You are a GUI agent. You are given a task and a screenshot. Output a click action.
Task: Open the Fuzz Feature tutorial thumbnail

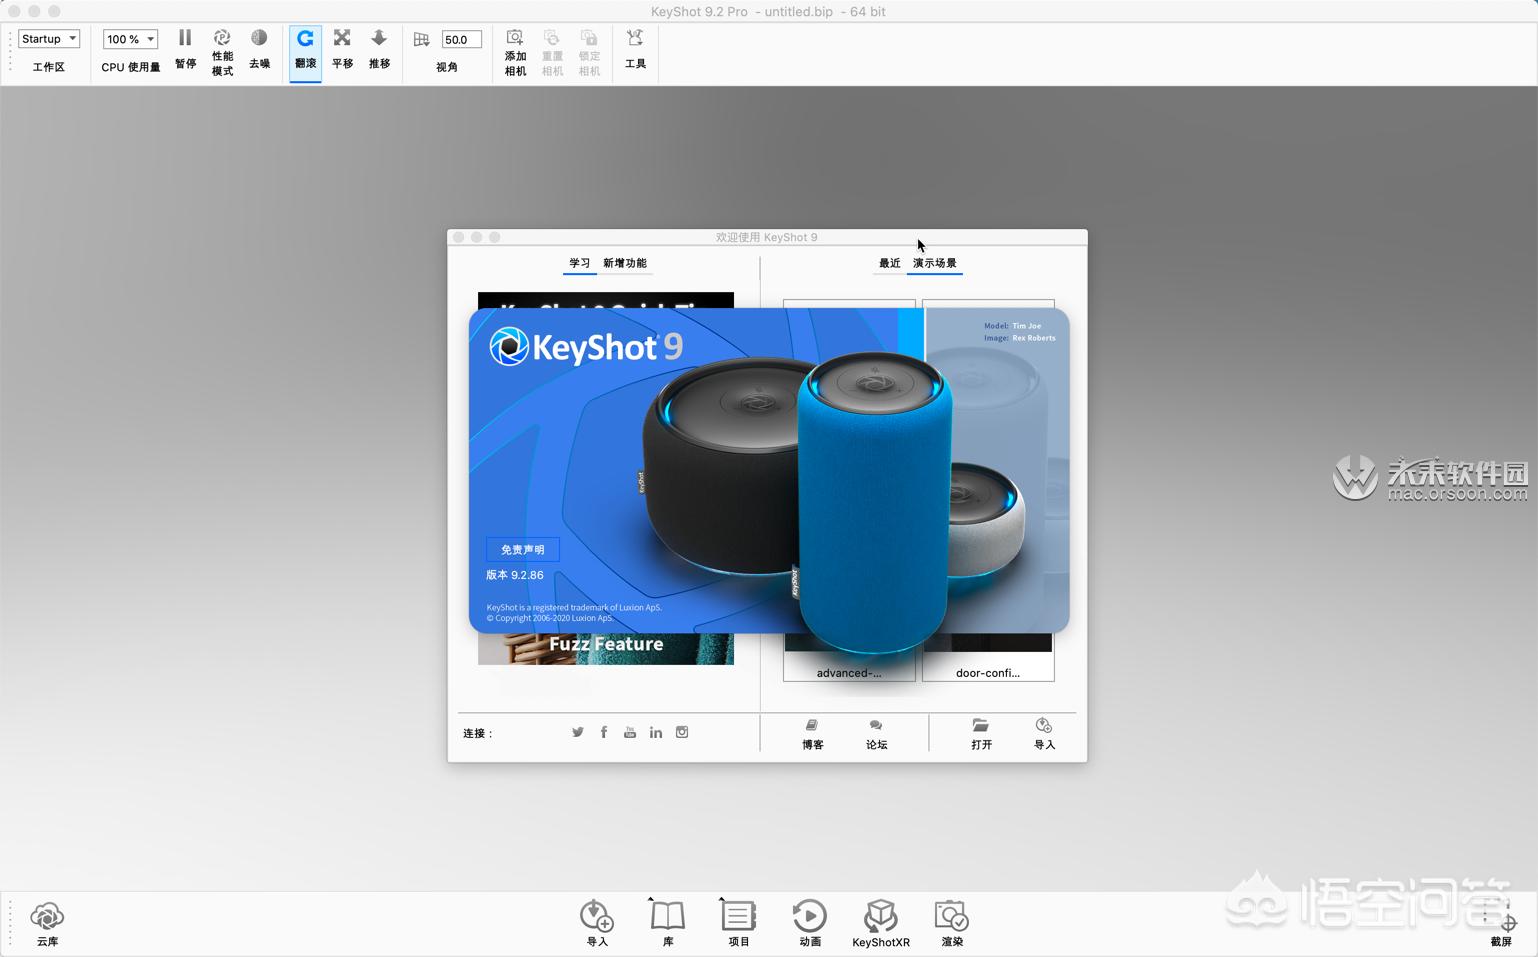[606, 648]
